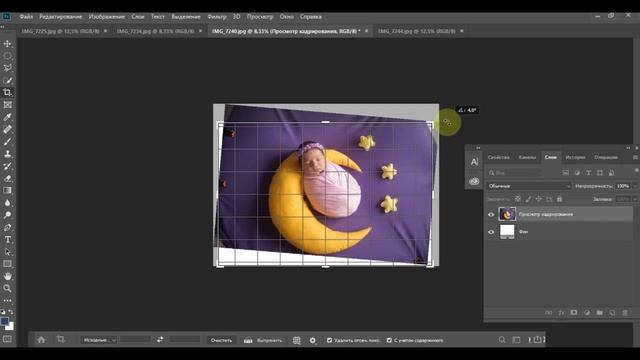Open search magnifier in options bar
Image resolution: width=640 pixels, height=360 pixels.
pyautogui.click(x=502, y=340)
